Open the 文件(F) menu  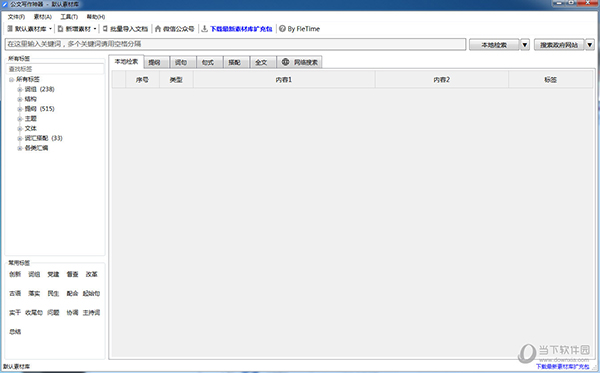click(x=16, y=17)
